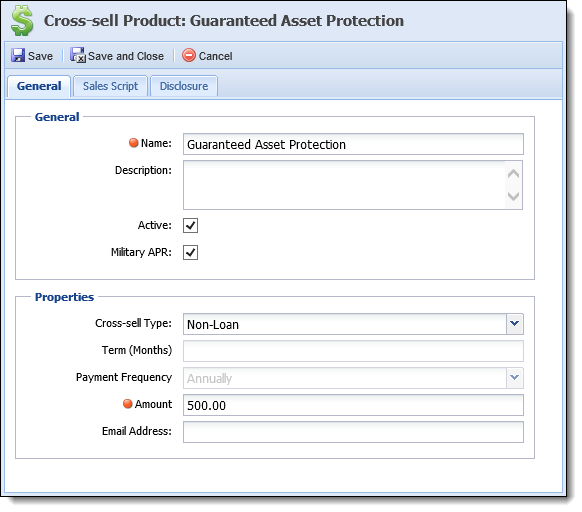Toggle the Military APR checkbox
Screen dimensions: 582x512
(x=190, y=252)
